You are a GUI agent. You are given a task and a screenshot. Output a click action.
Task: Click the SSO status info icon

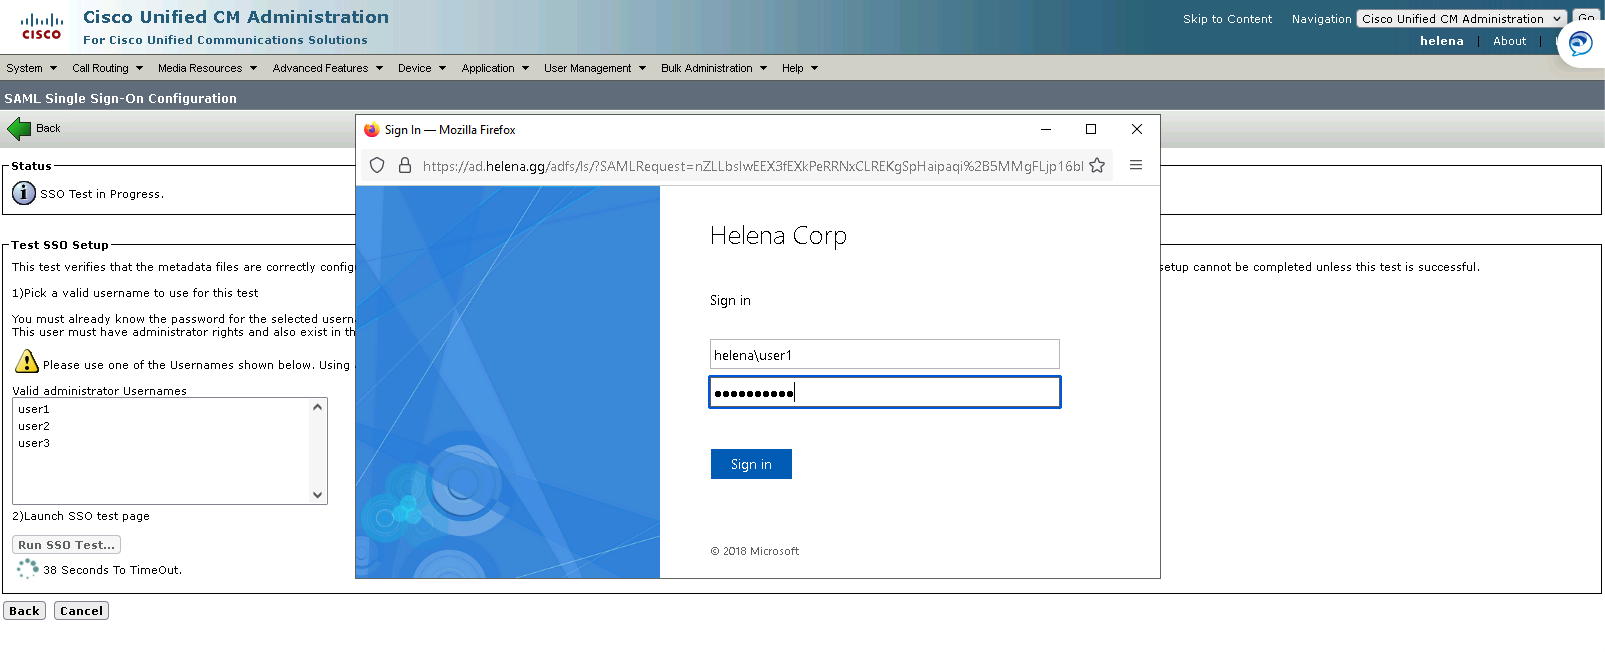point(24,193)
